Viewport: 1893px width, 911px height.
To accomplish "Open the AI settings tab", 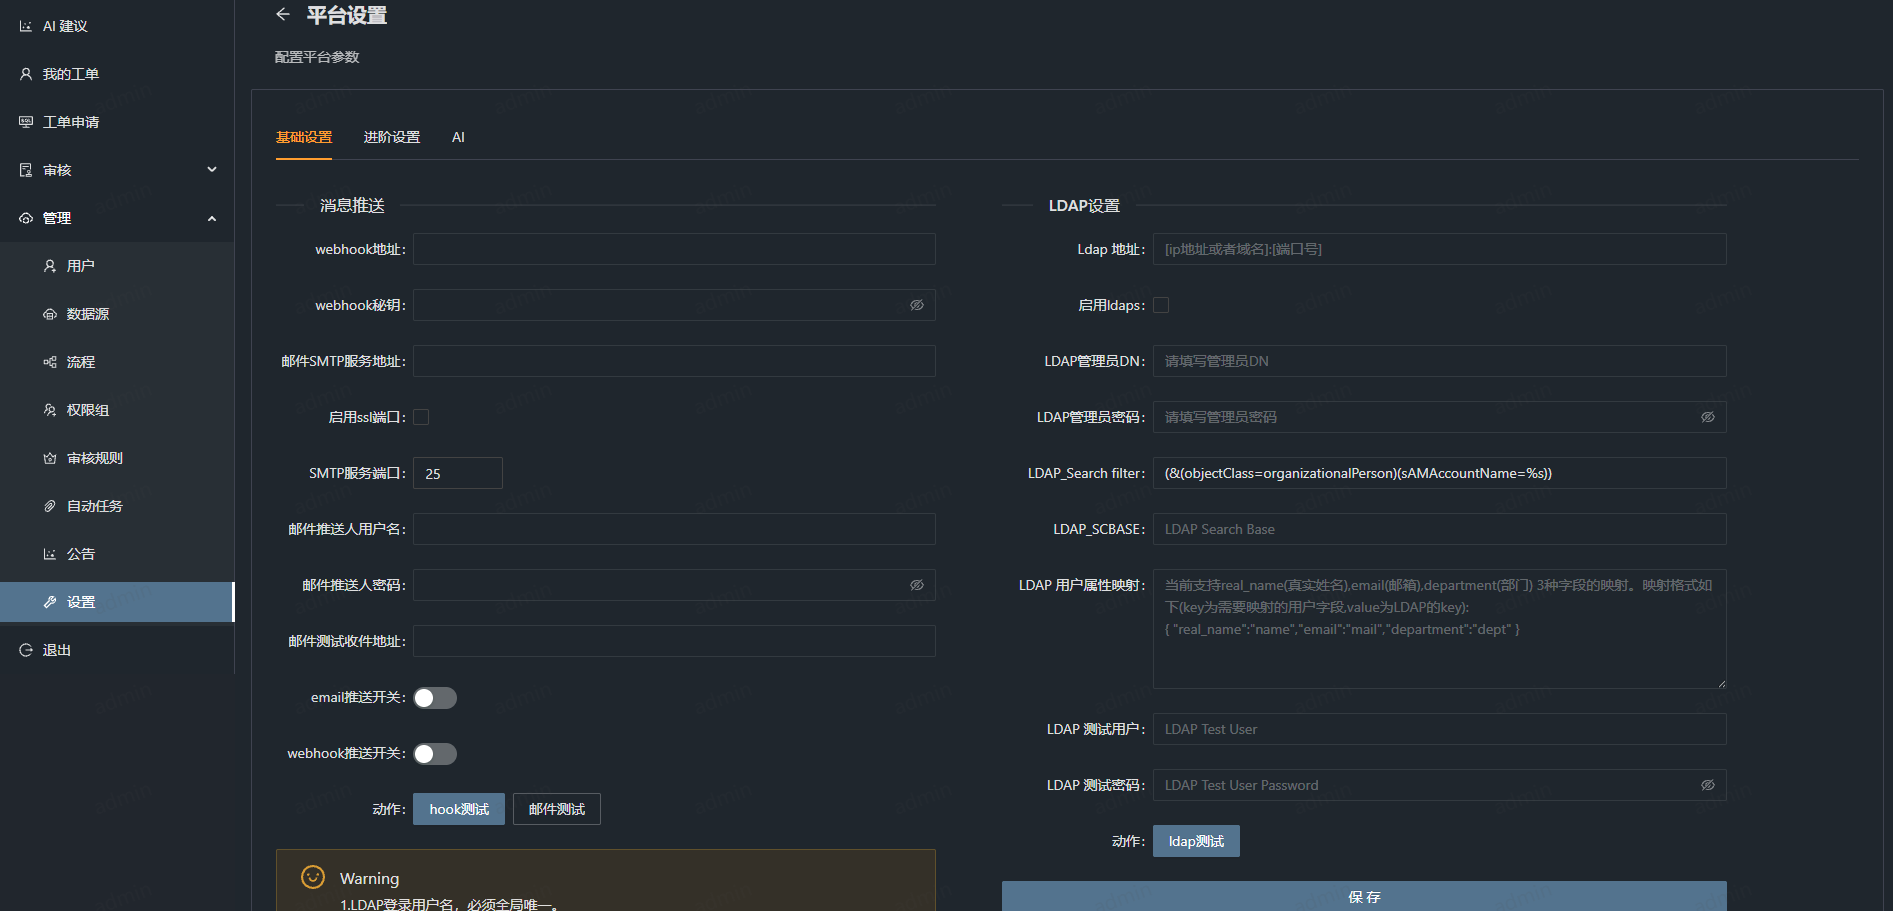I will click(458, 137).
